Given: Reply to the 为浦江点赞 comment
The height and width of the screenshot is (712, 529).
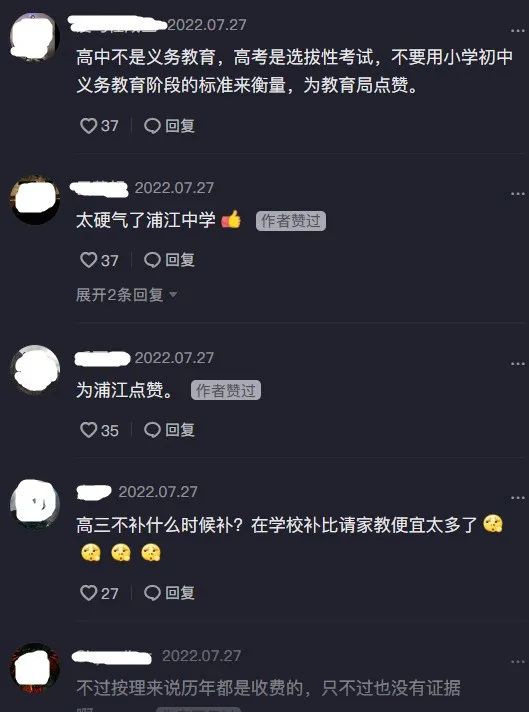Looking at the screenshot, I should (169, 430).
